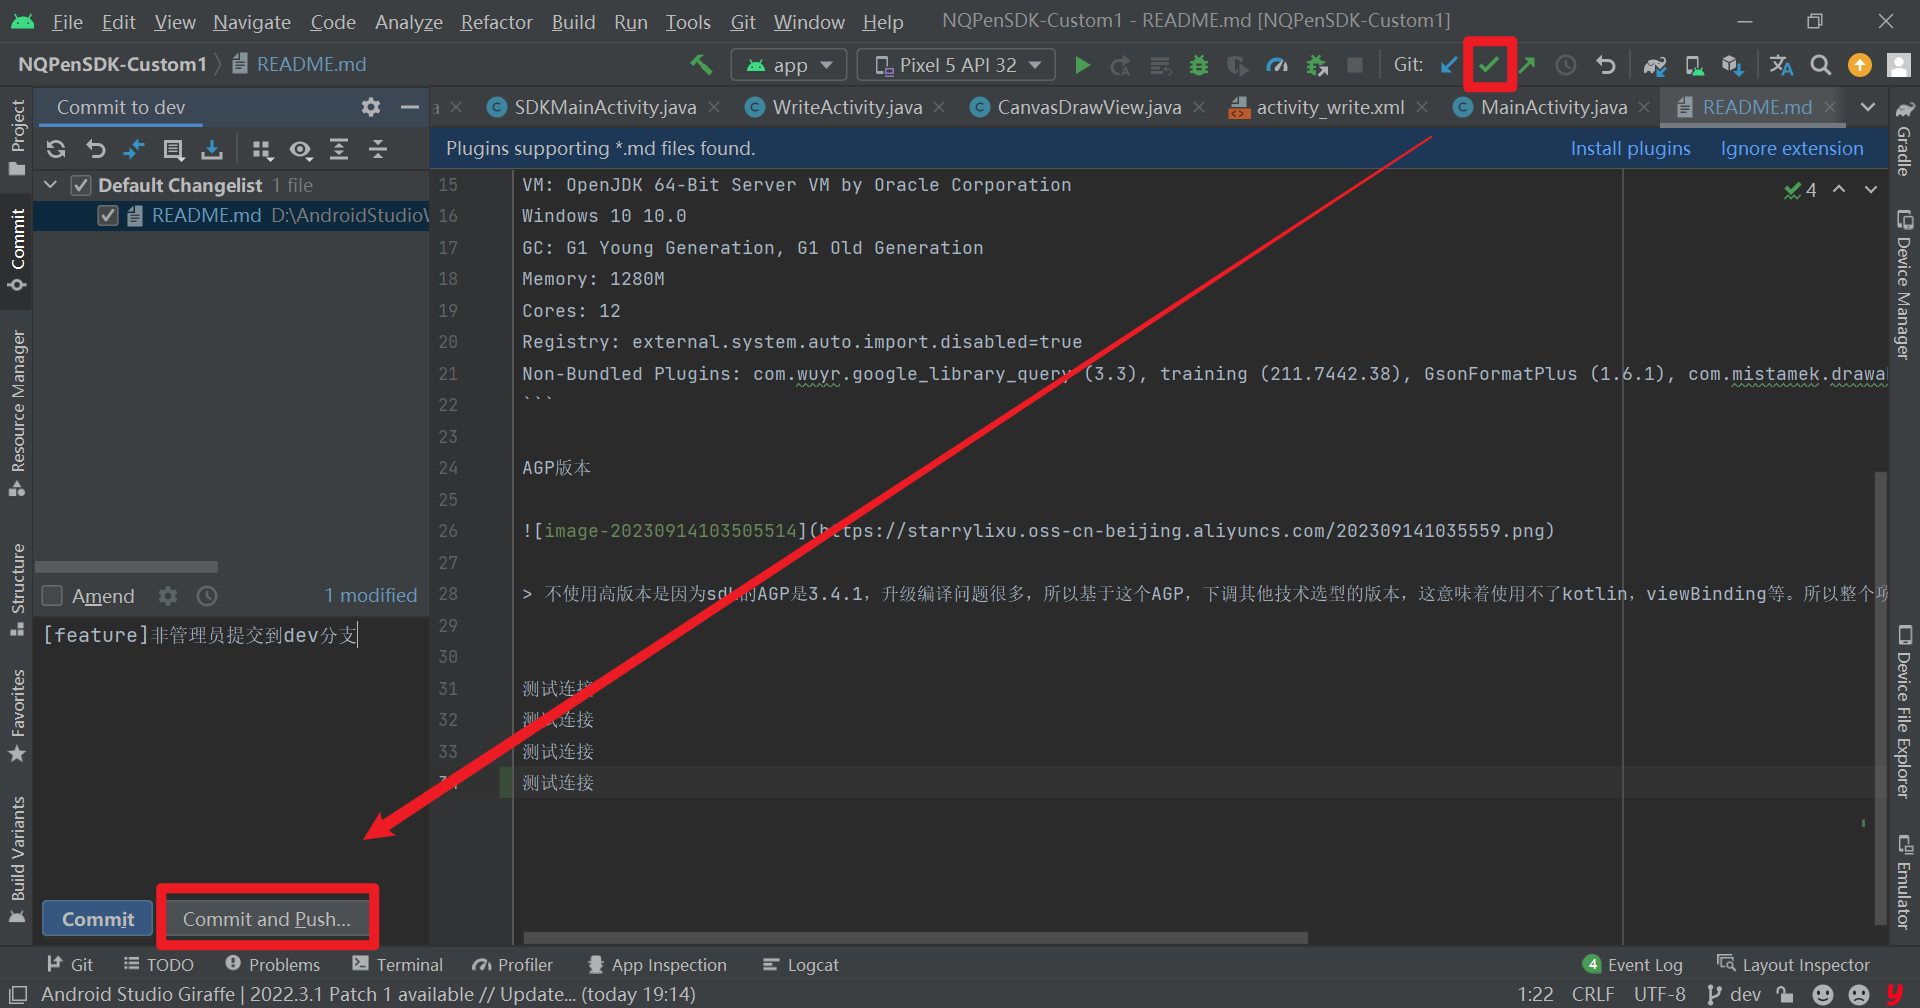Click the Commit and Push button

point(266,919)
